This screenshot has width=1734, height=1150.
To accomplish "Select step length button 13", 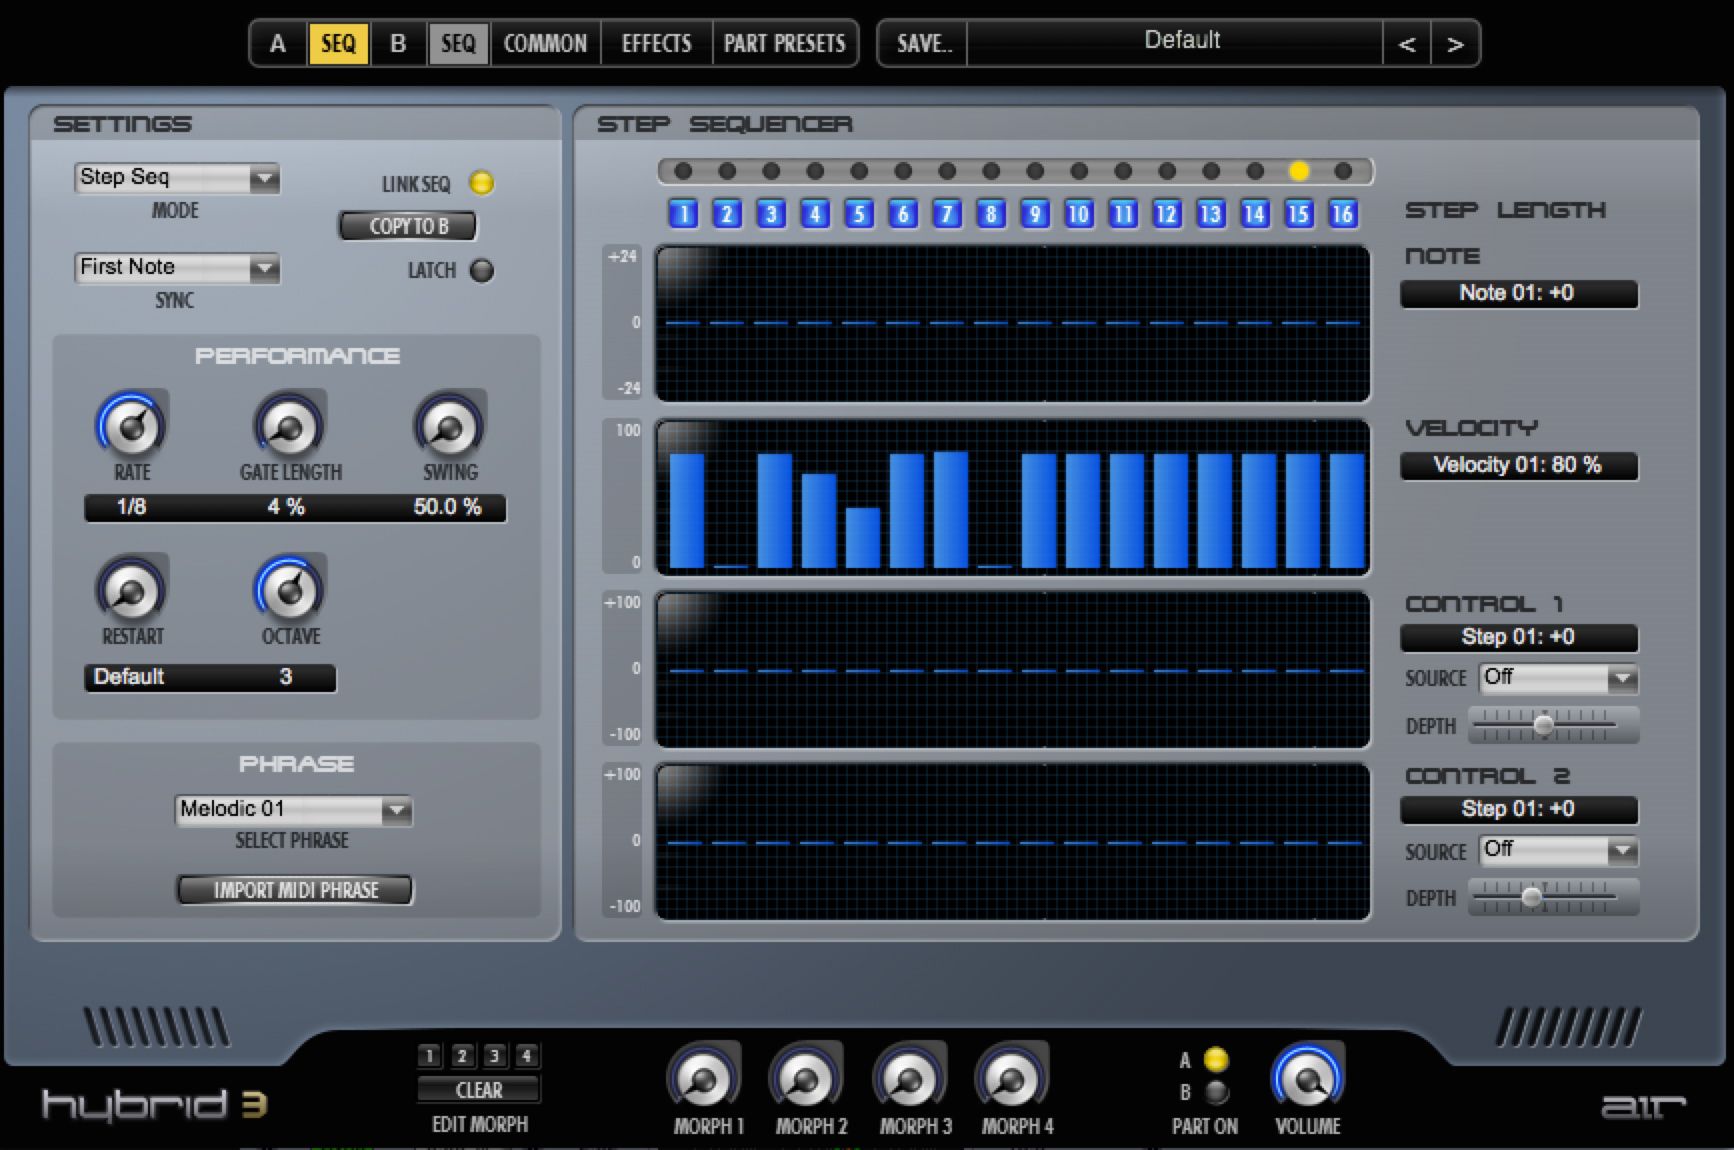I will [1211, 213].
